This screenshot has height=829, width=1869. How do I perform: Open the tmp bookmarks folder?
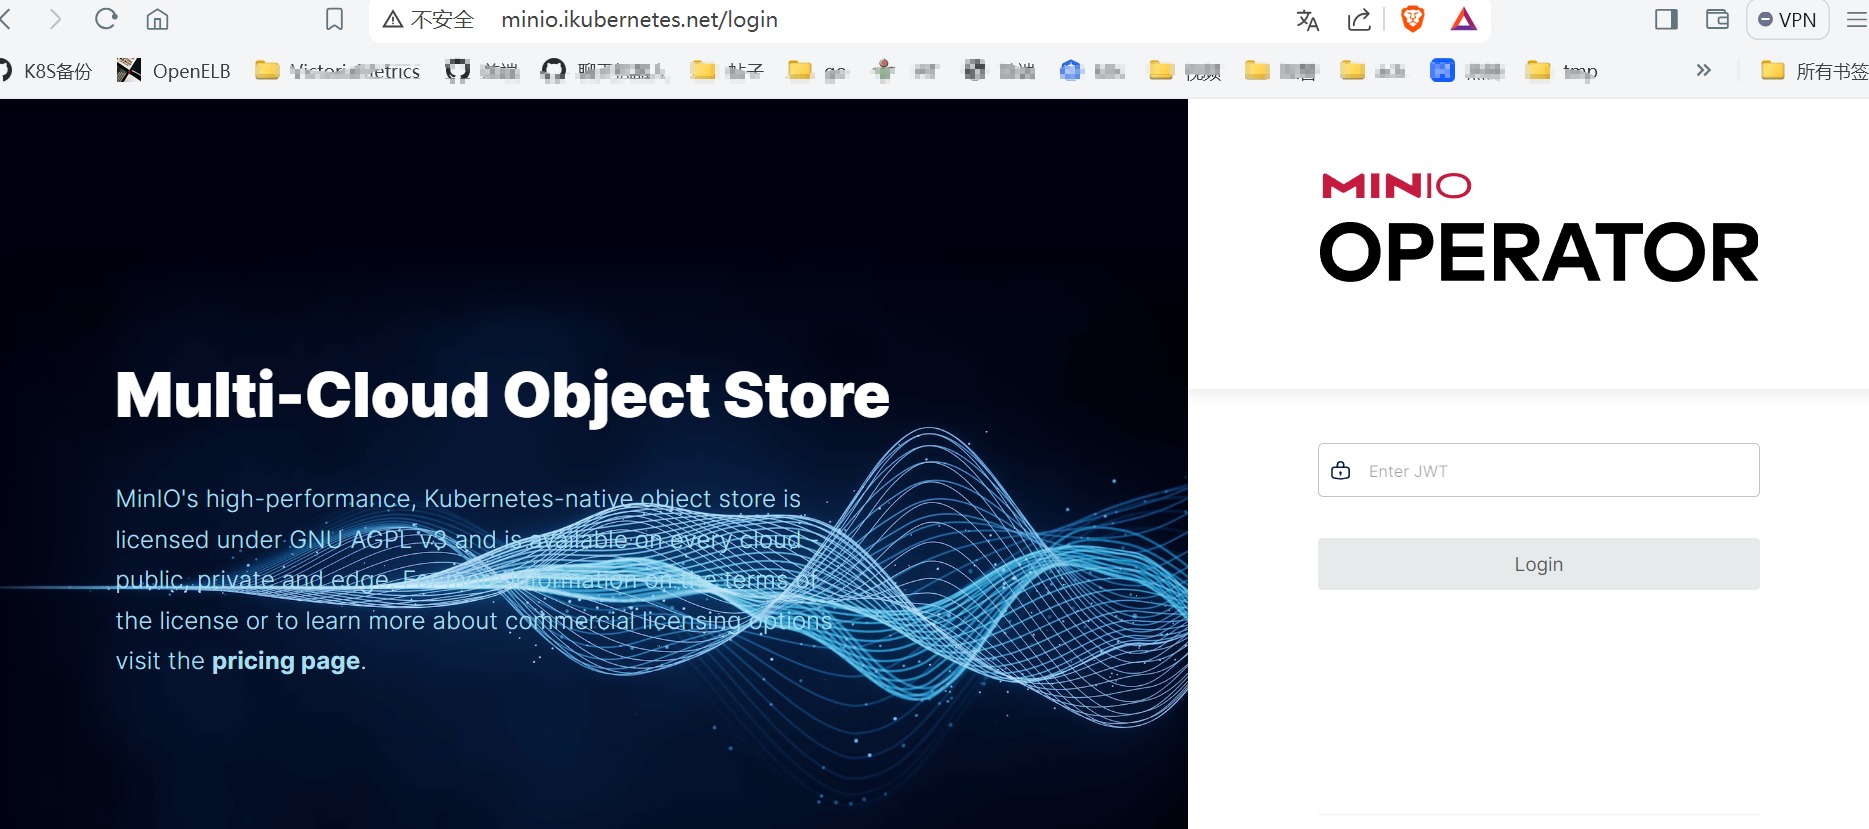1562,71
